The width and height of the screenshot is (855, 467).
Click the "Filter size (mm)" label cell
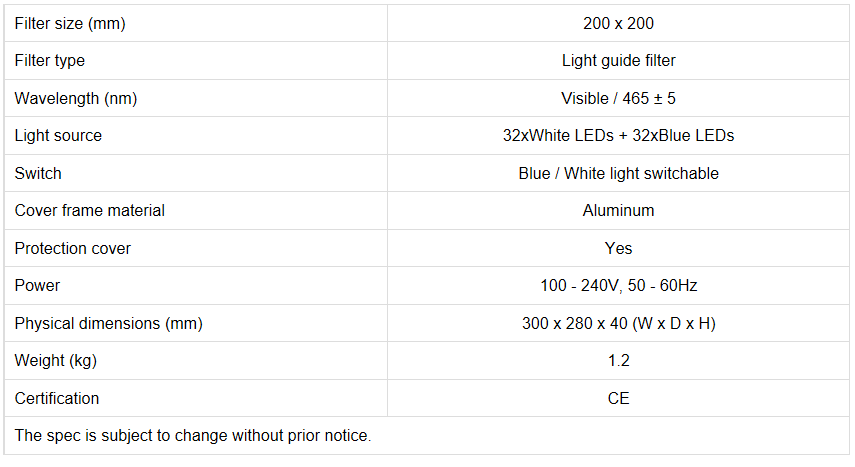pyautogui.click(x=70, y=23)
